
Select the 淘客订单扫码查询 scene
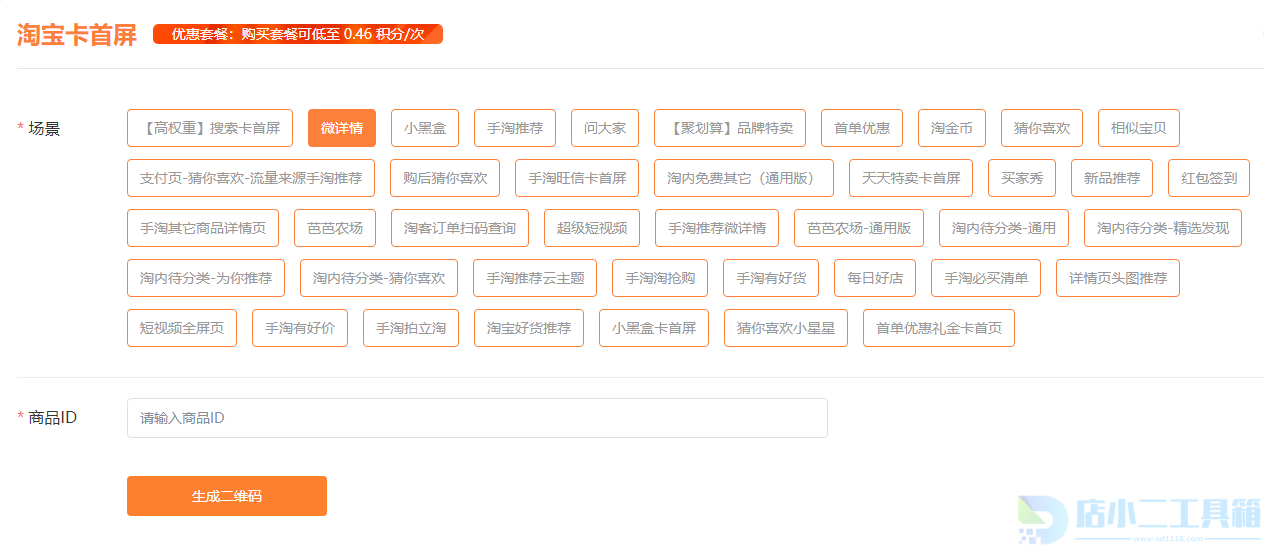click(x=460, y=228)
